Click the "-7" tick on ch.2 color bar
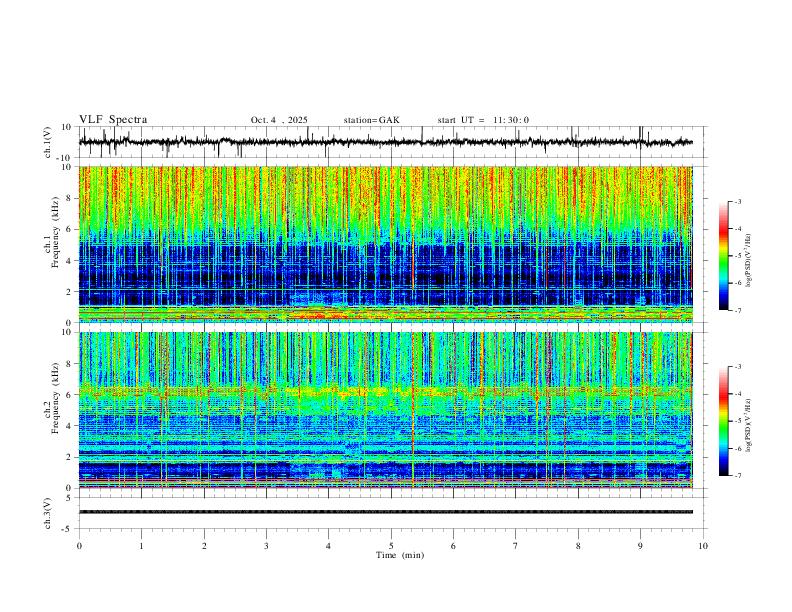The height and width of the screenshot is (612, 792). point(737,475)
